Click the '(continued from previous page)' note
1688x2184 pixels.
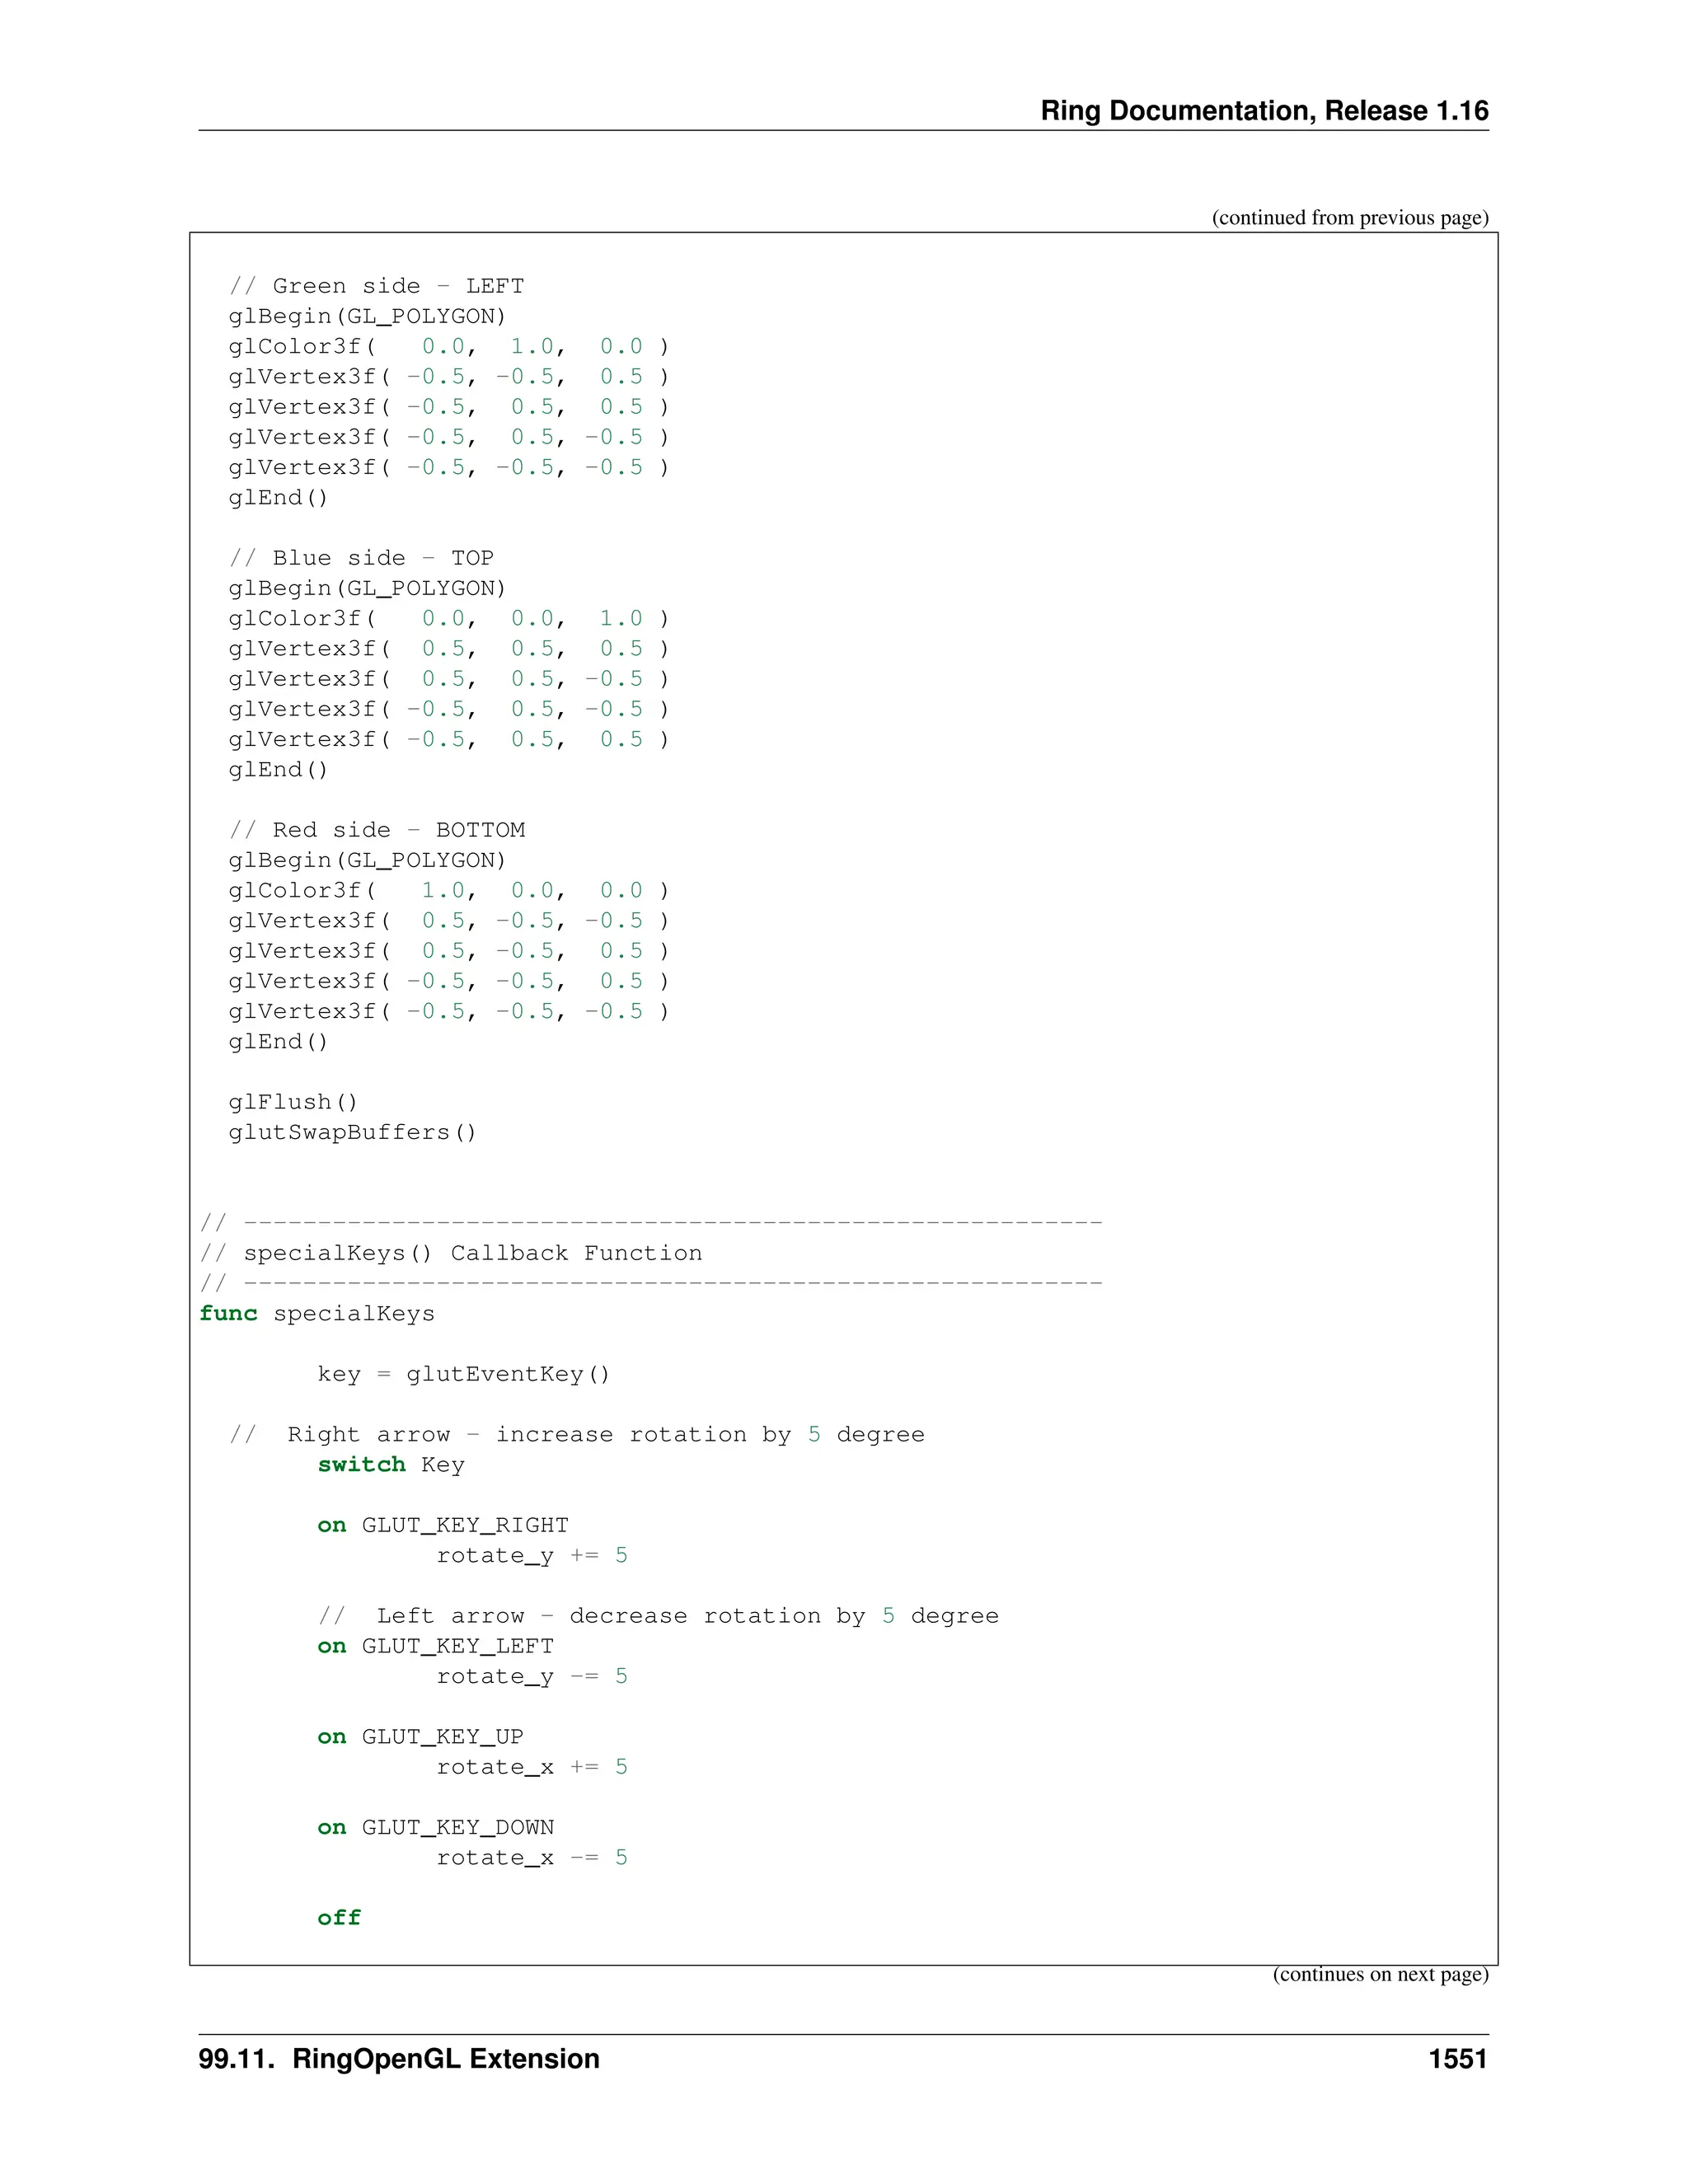click(1349, 218)
